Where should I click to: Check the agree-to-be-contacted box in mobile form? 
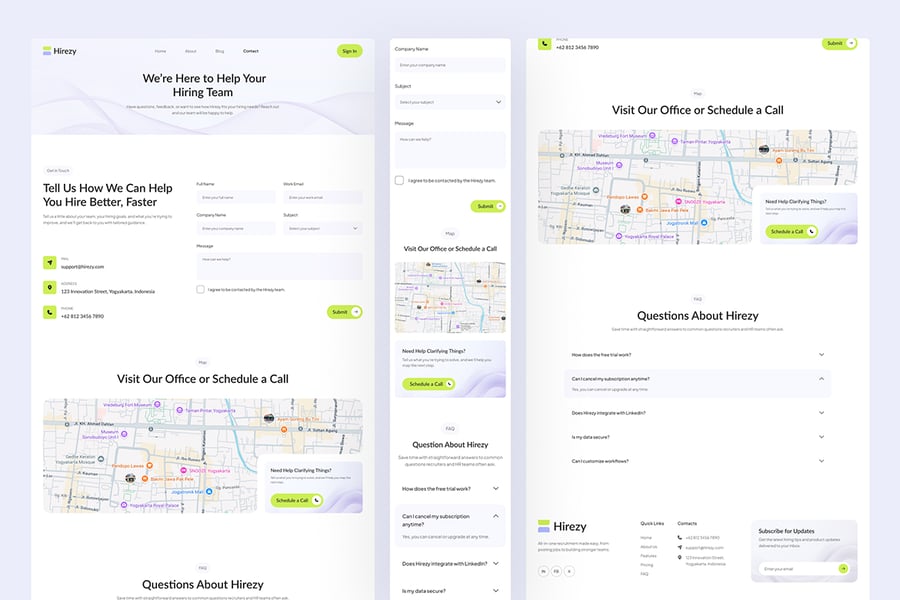[400, 180]
